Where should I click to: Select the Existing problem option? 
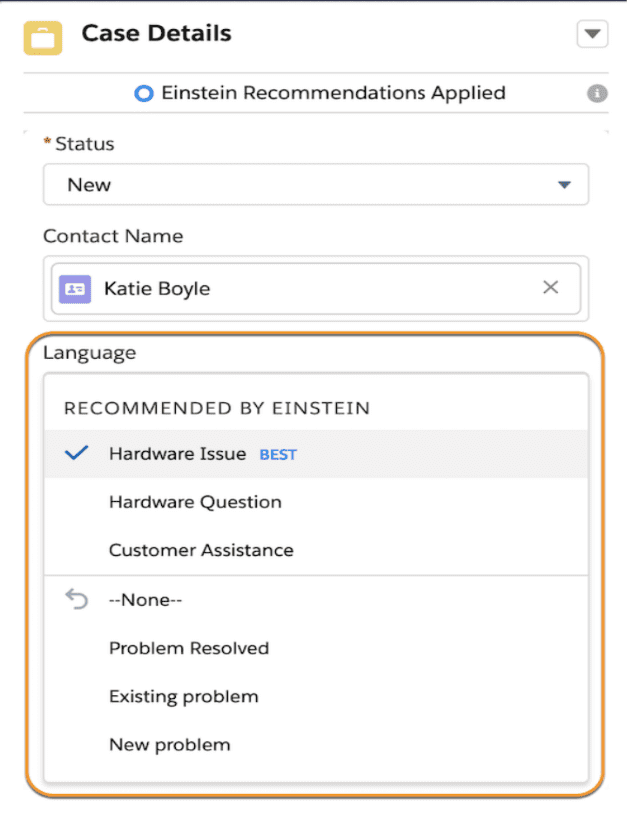point(183,696)
